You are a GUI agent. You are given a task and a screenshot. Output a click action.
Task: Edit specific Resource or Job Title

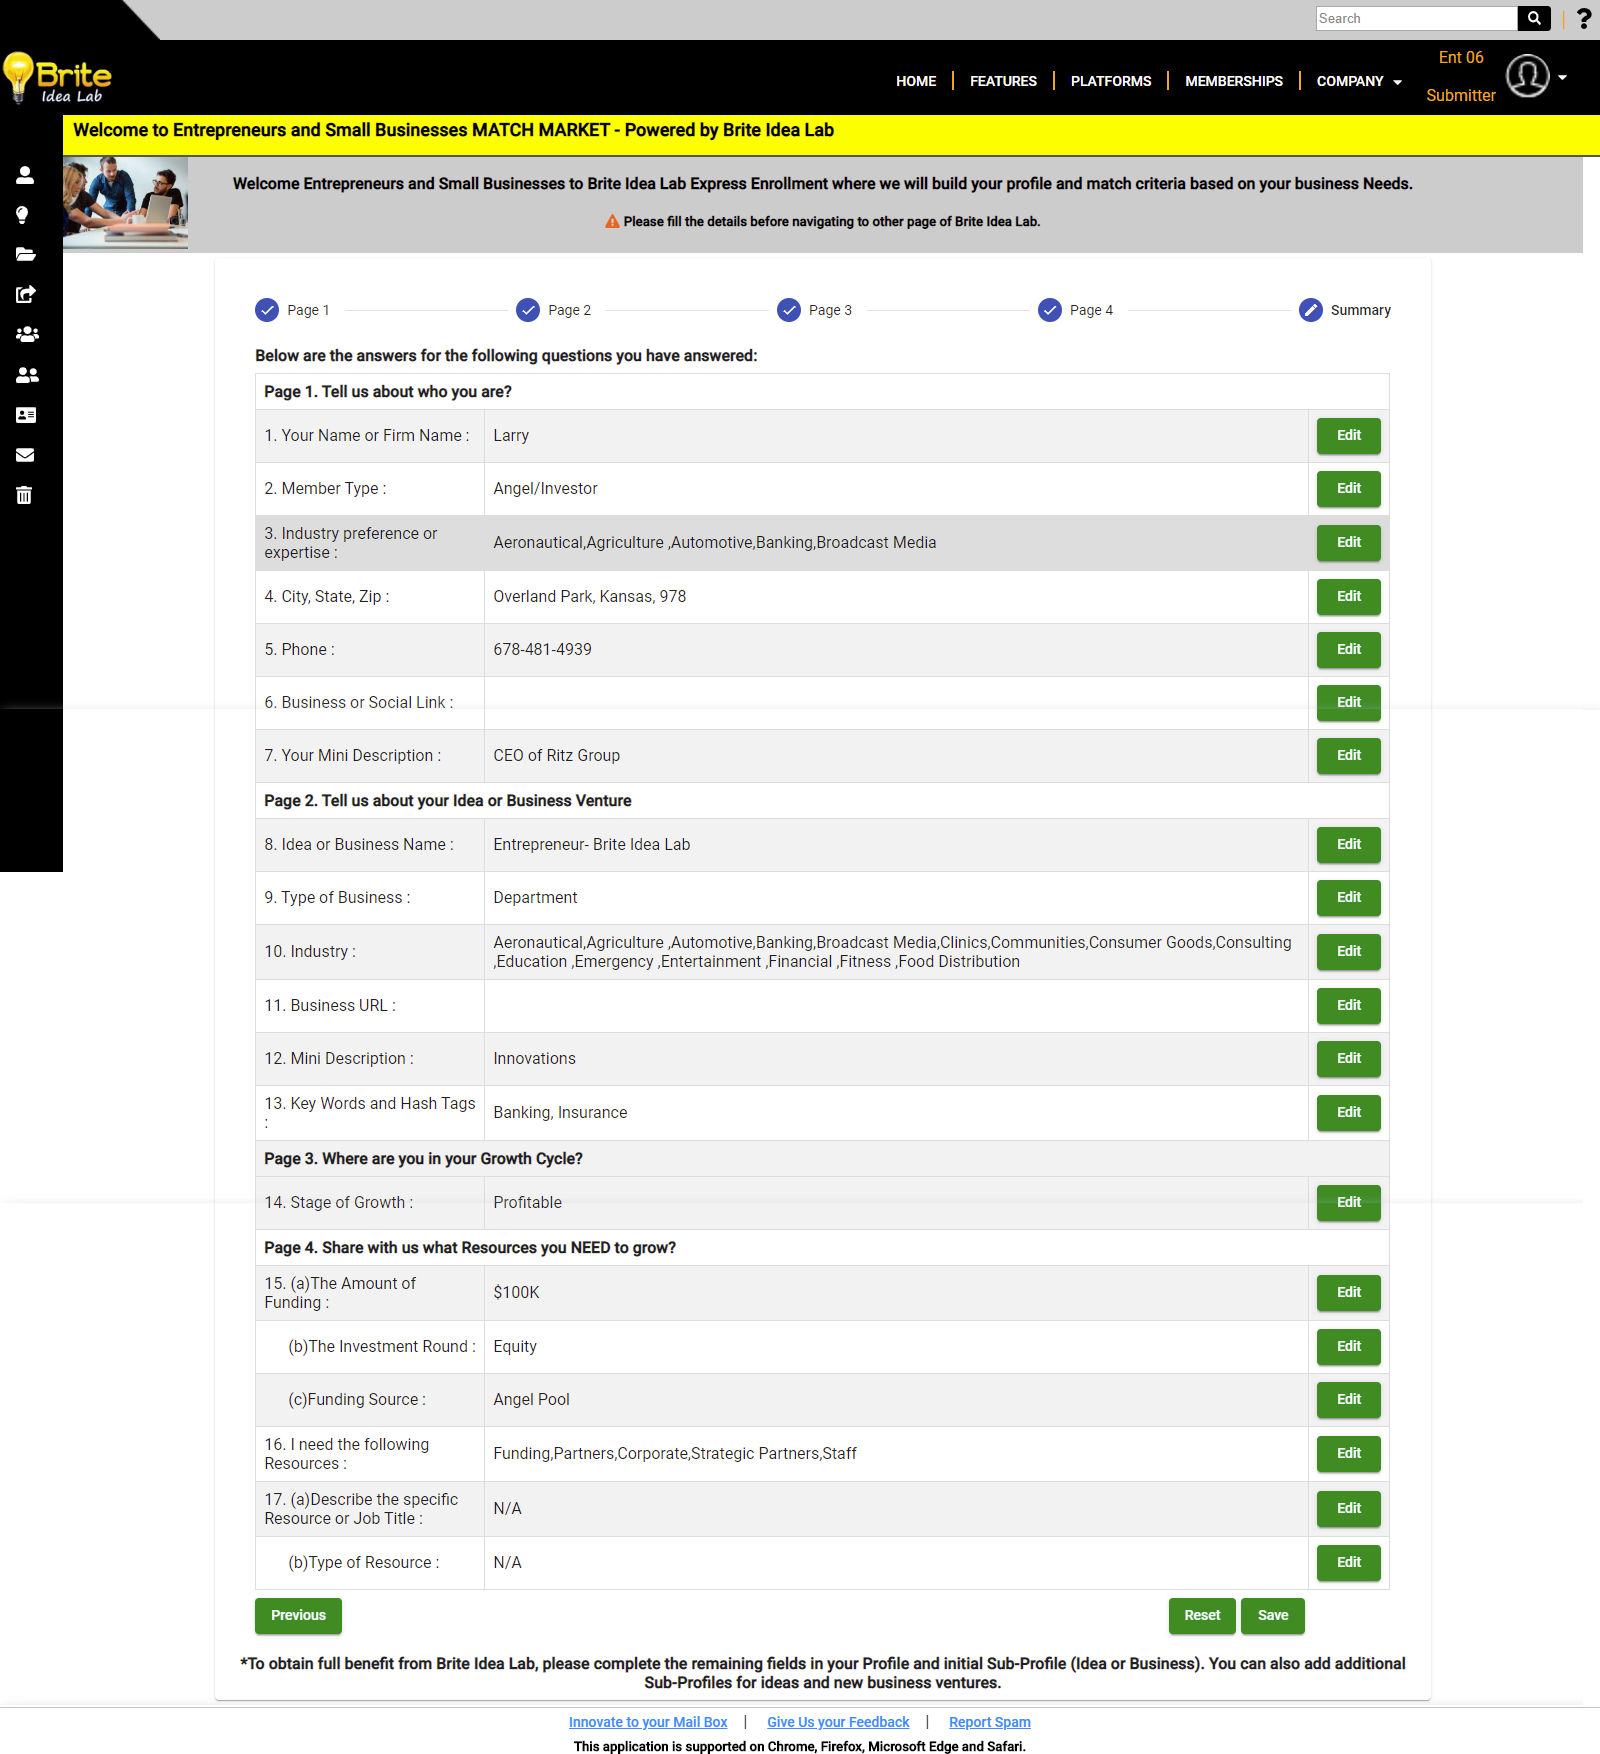coord(1349,1509)
